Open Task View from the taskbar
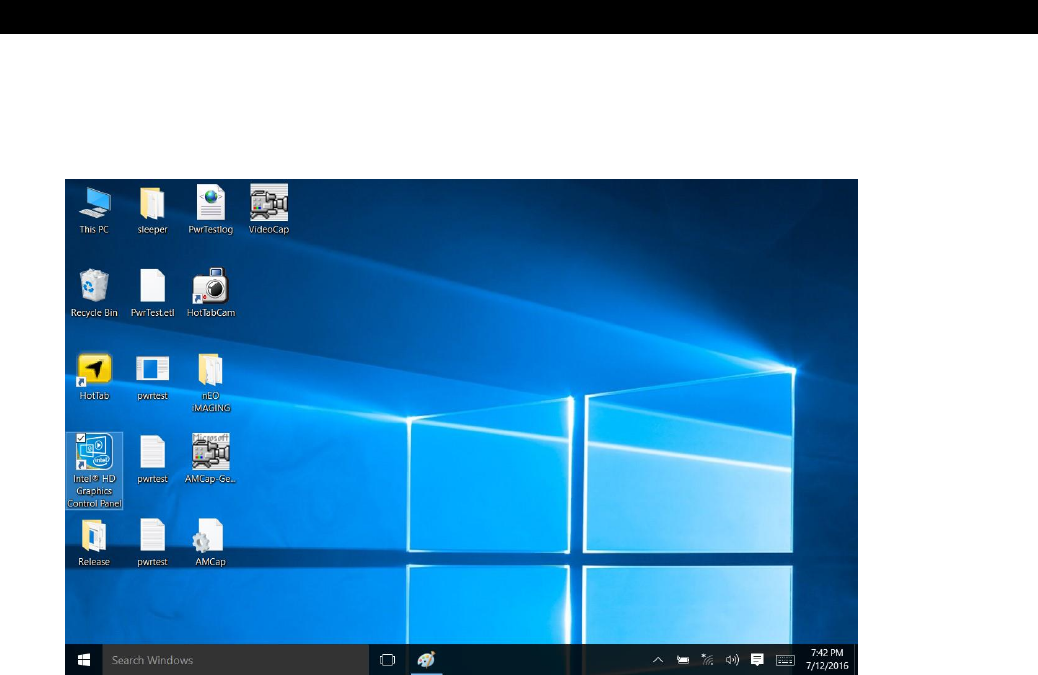 pyautogui.click(x=388, y=660)
